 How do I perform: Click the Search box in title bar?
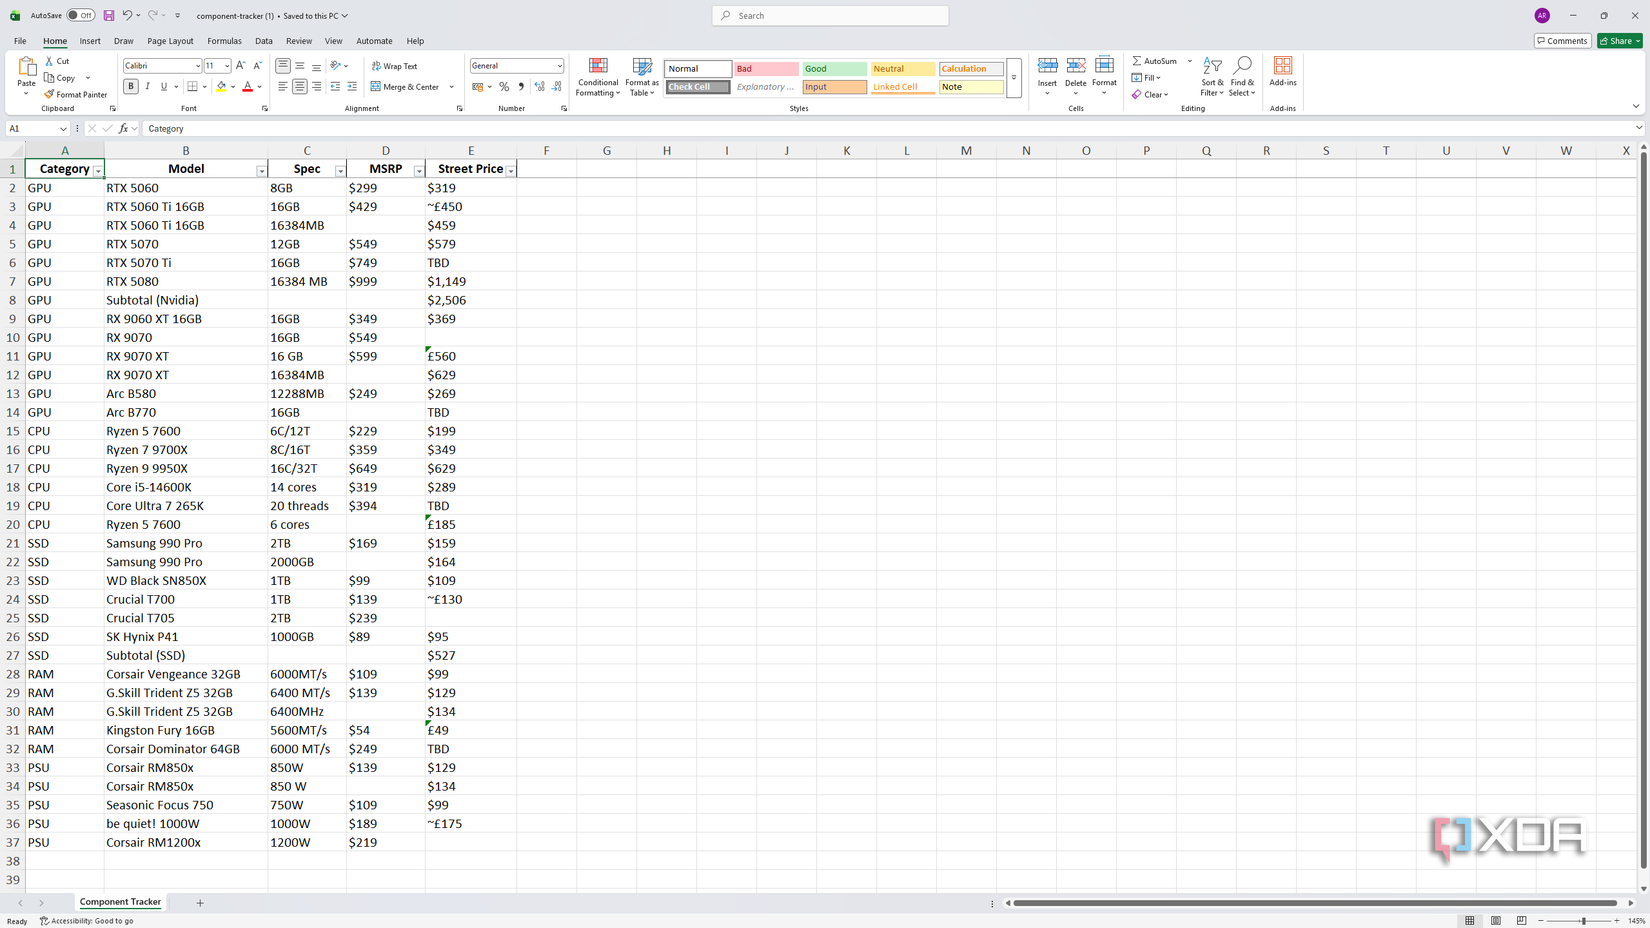point(831,16)
